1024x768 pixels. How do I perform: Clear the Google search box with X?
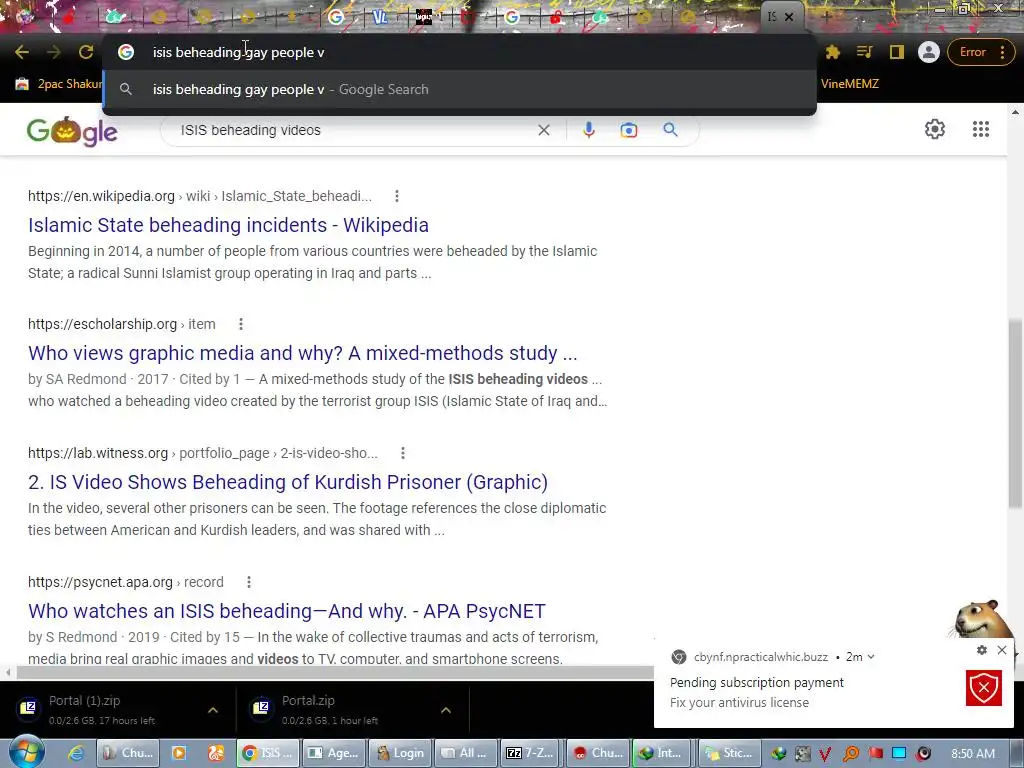pyautogui.click(x=543, y=130)
